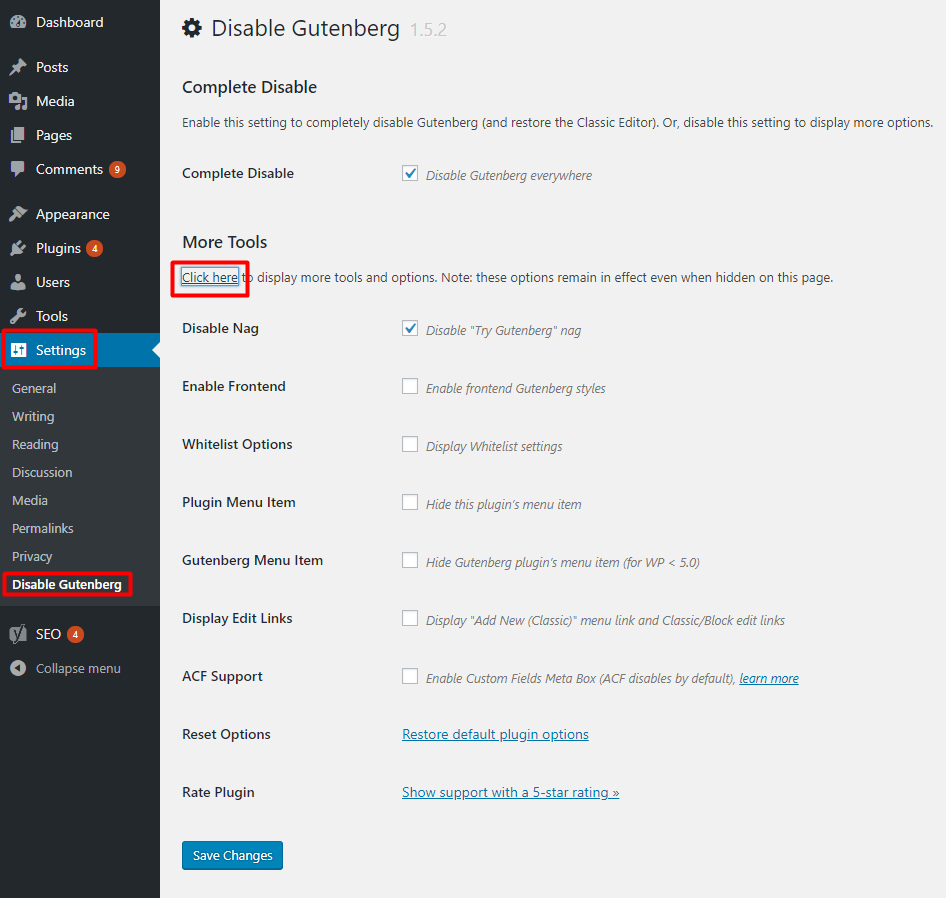This screenshot has height=898, width=946.
Task: Expand the Users menu item
Action: point(53,282)
